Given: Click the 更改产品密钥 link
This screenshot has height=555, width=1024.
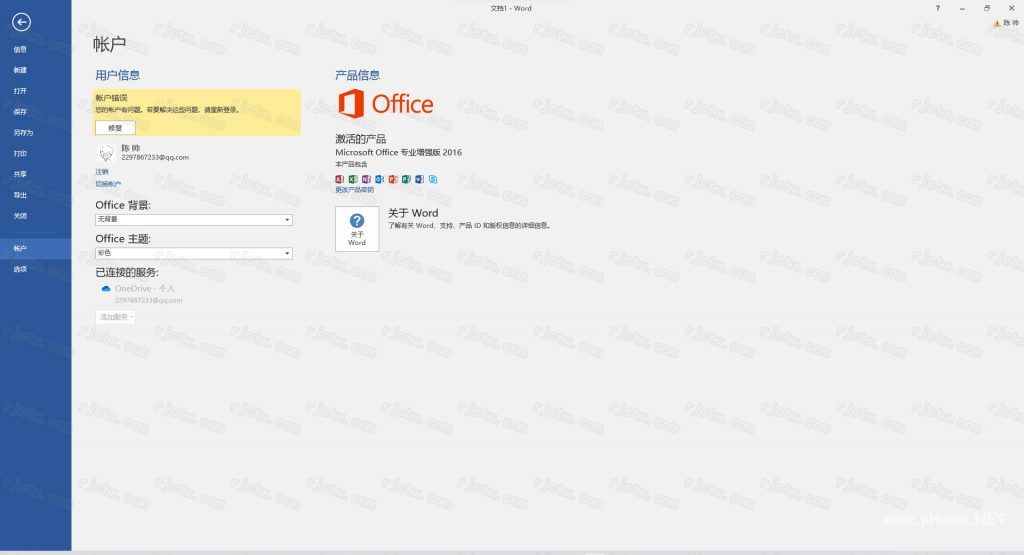Looking at the screenshot, I should point(355,190).
